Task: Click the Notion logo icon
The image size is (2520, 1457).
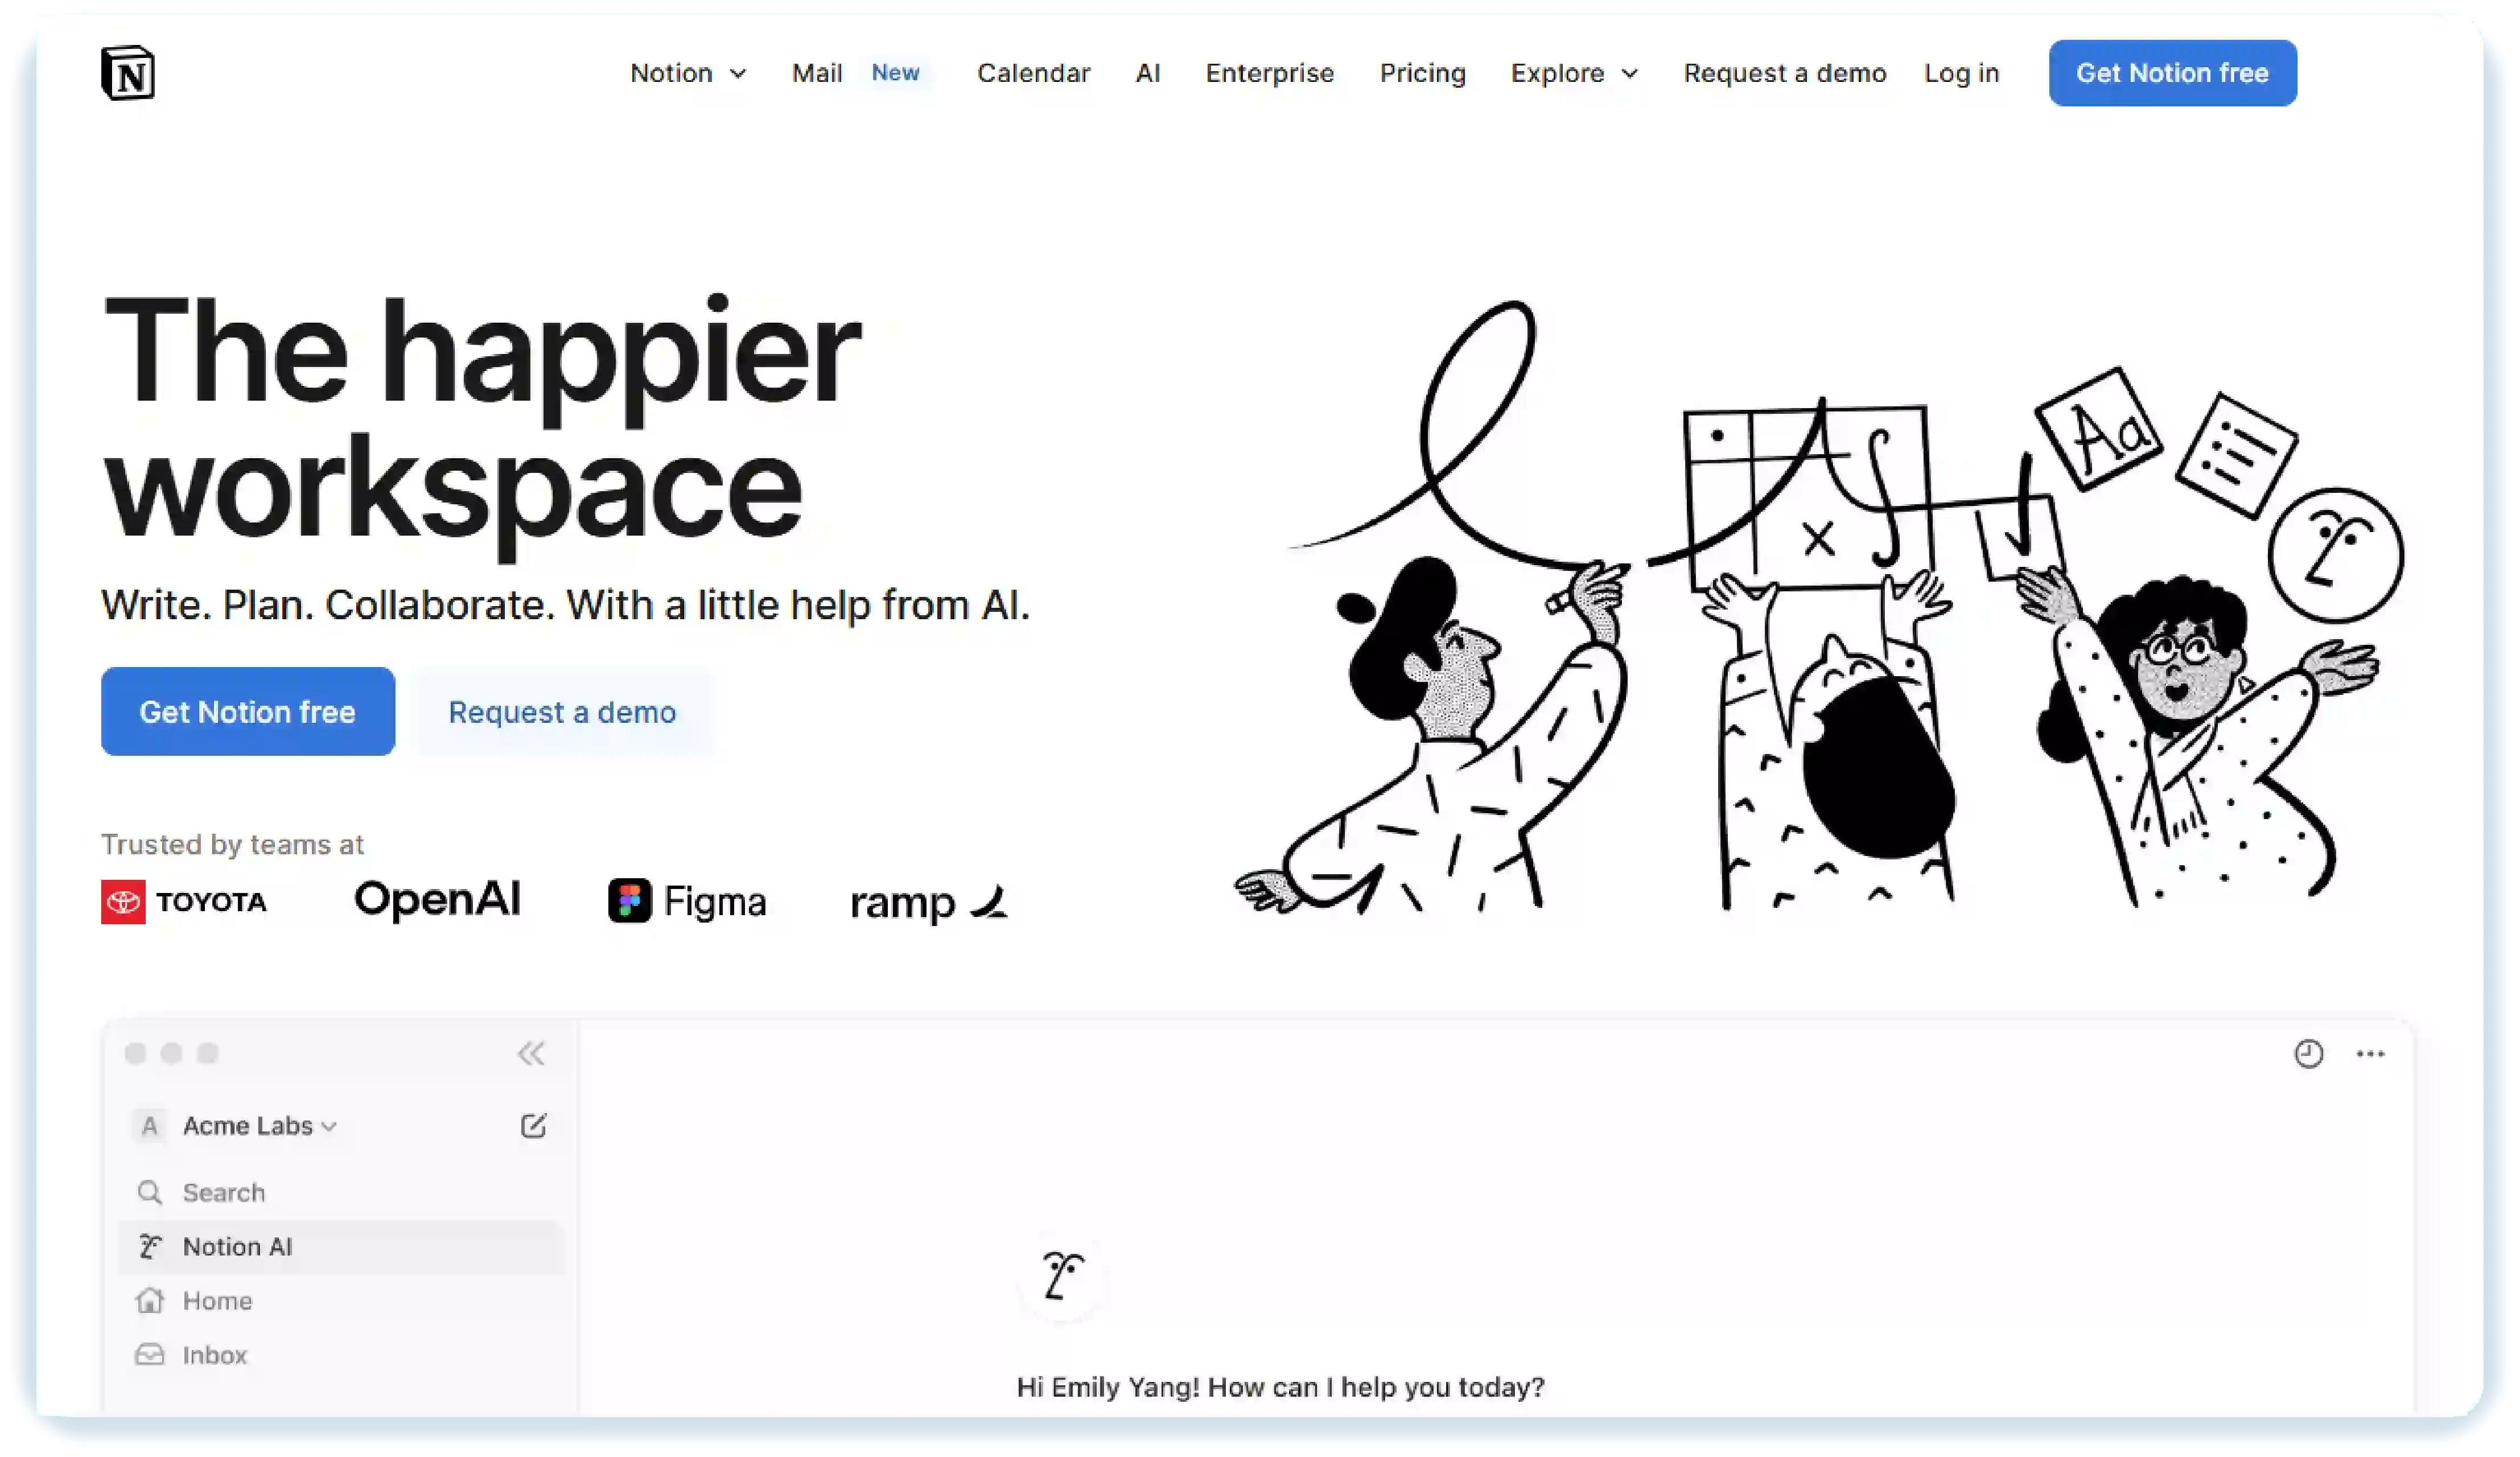Action: tap(128, 73)
